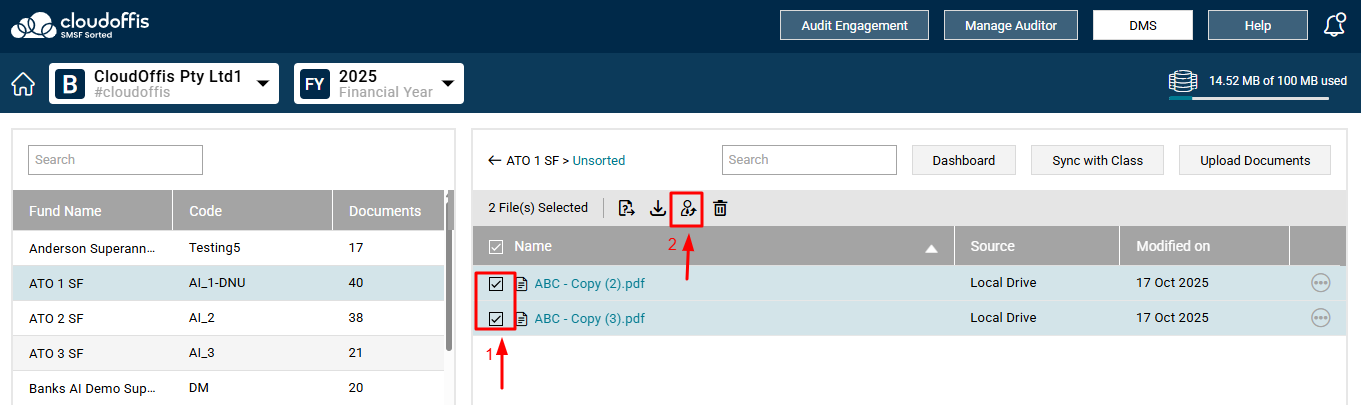This screenshot has height=405, width=1361.
Task: Open more options for ABC - Copy (2).pdf
Action: pos(1320,283)
